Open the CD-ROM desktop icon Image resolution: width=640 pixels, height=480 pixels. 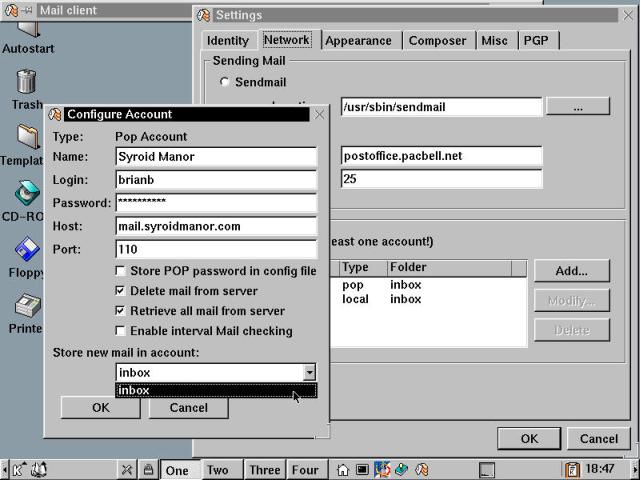(26, 195)
